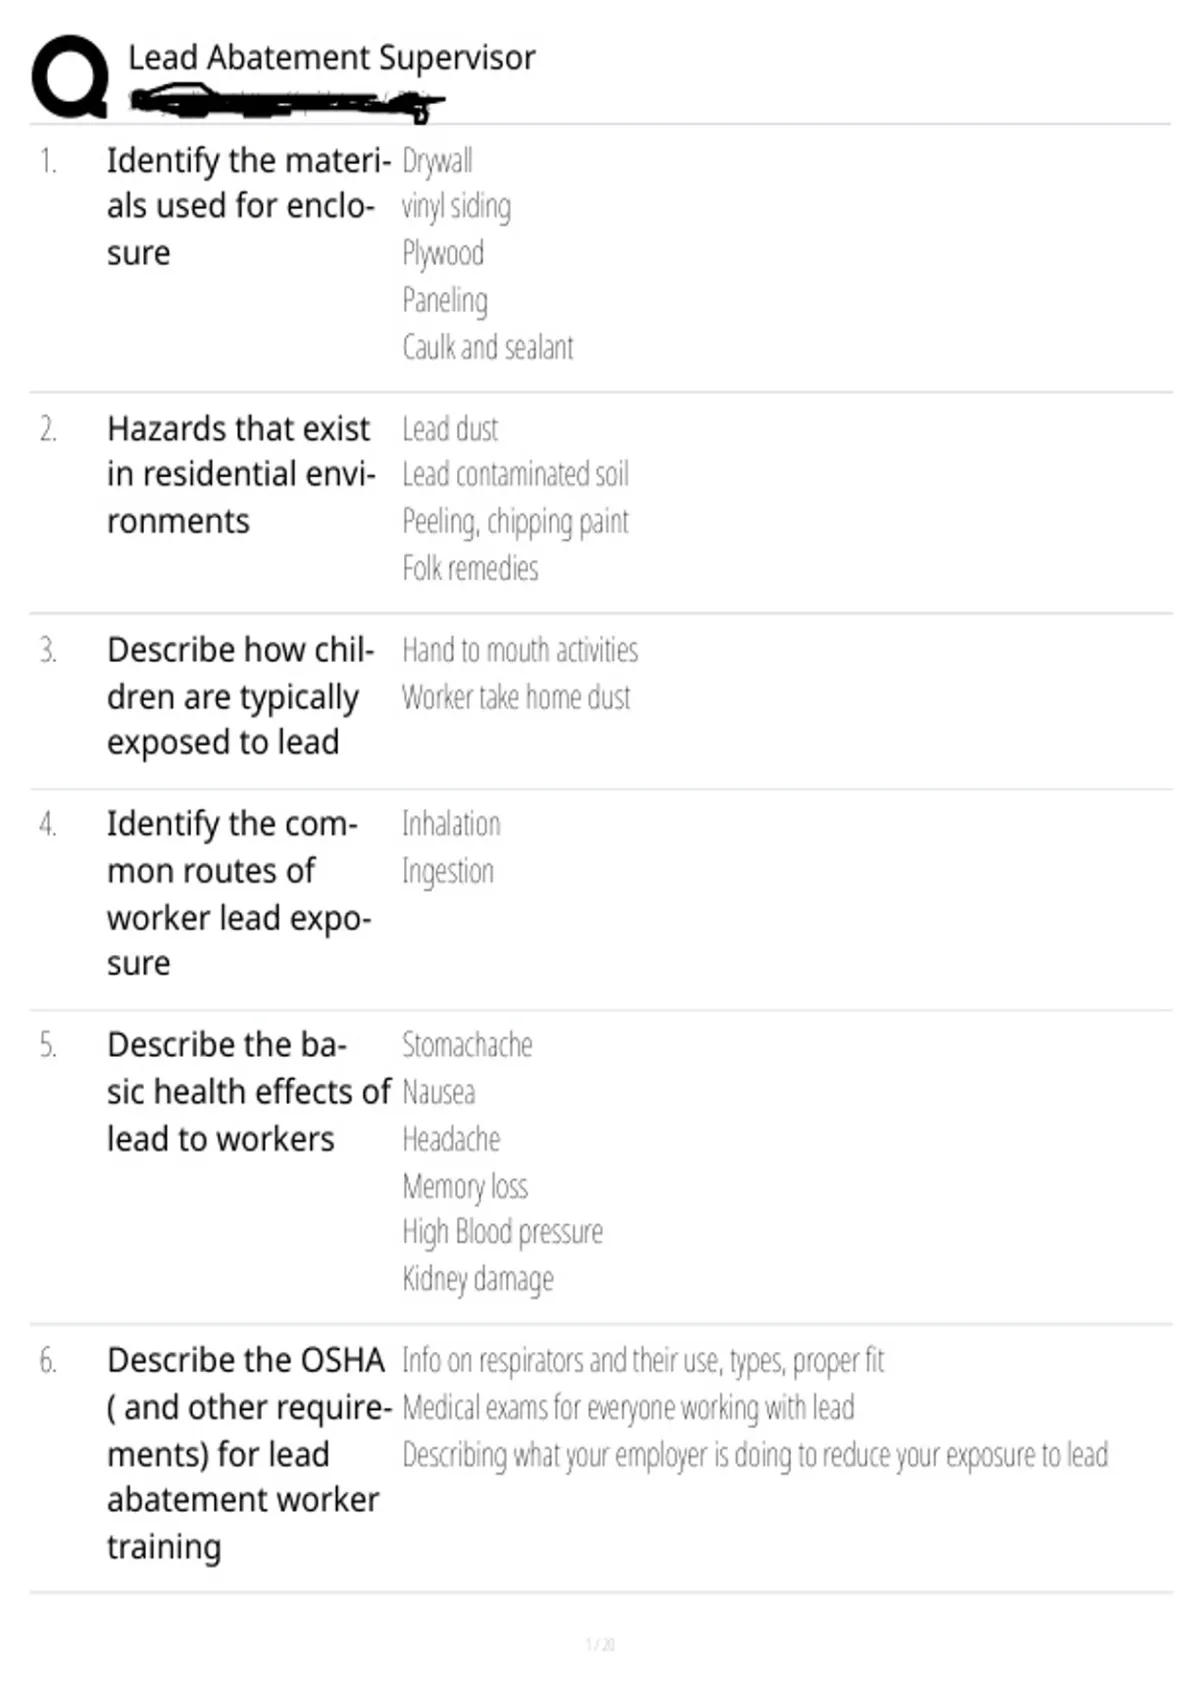
Task: Select term 'Identify the materials used for enclosure'
Action: click(248, 206)
